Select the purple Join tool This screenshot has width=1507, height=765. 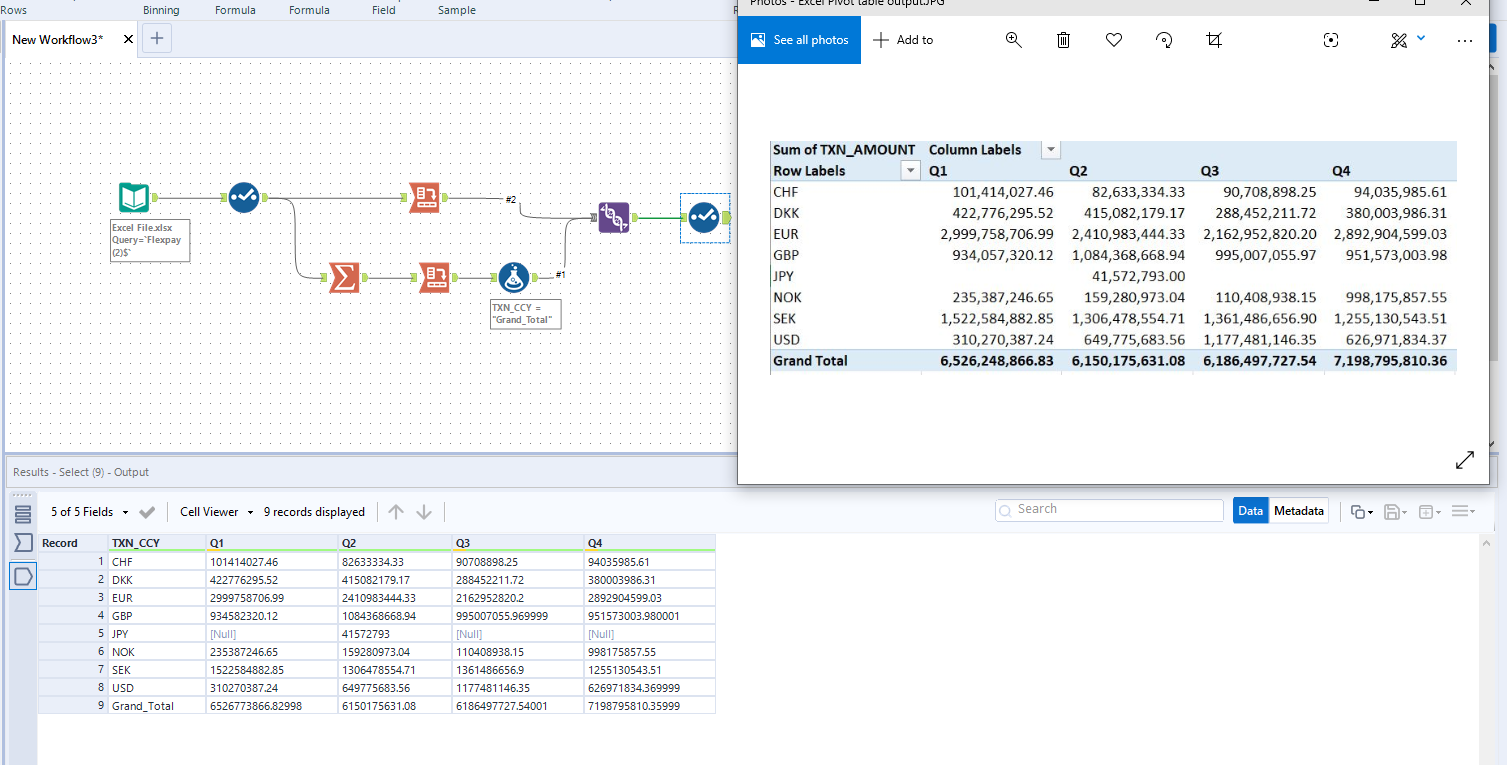tap(614, 217)
